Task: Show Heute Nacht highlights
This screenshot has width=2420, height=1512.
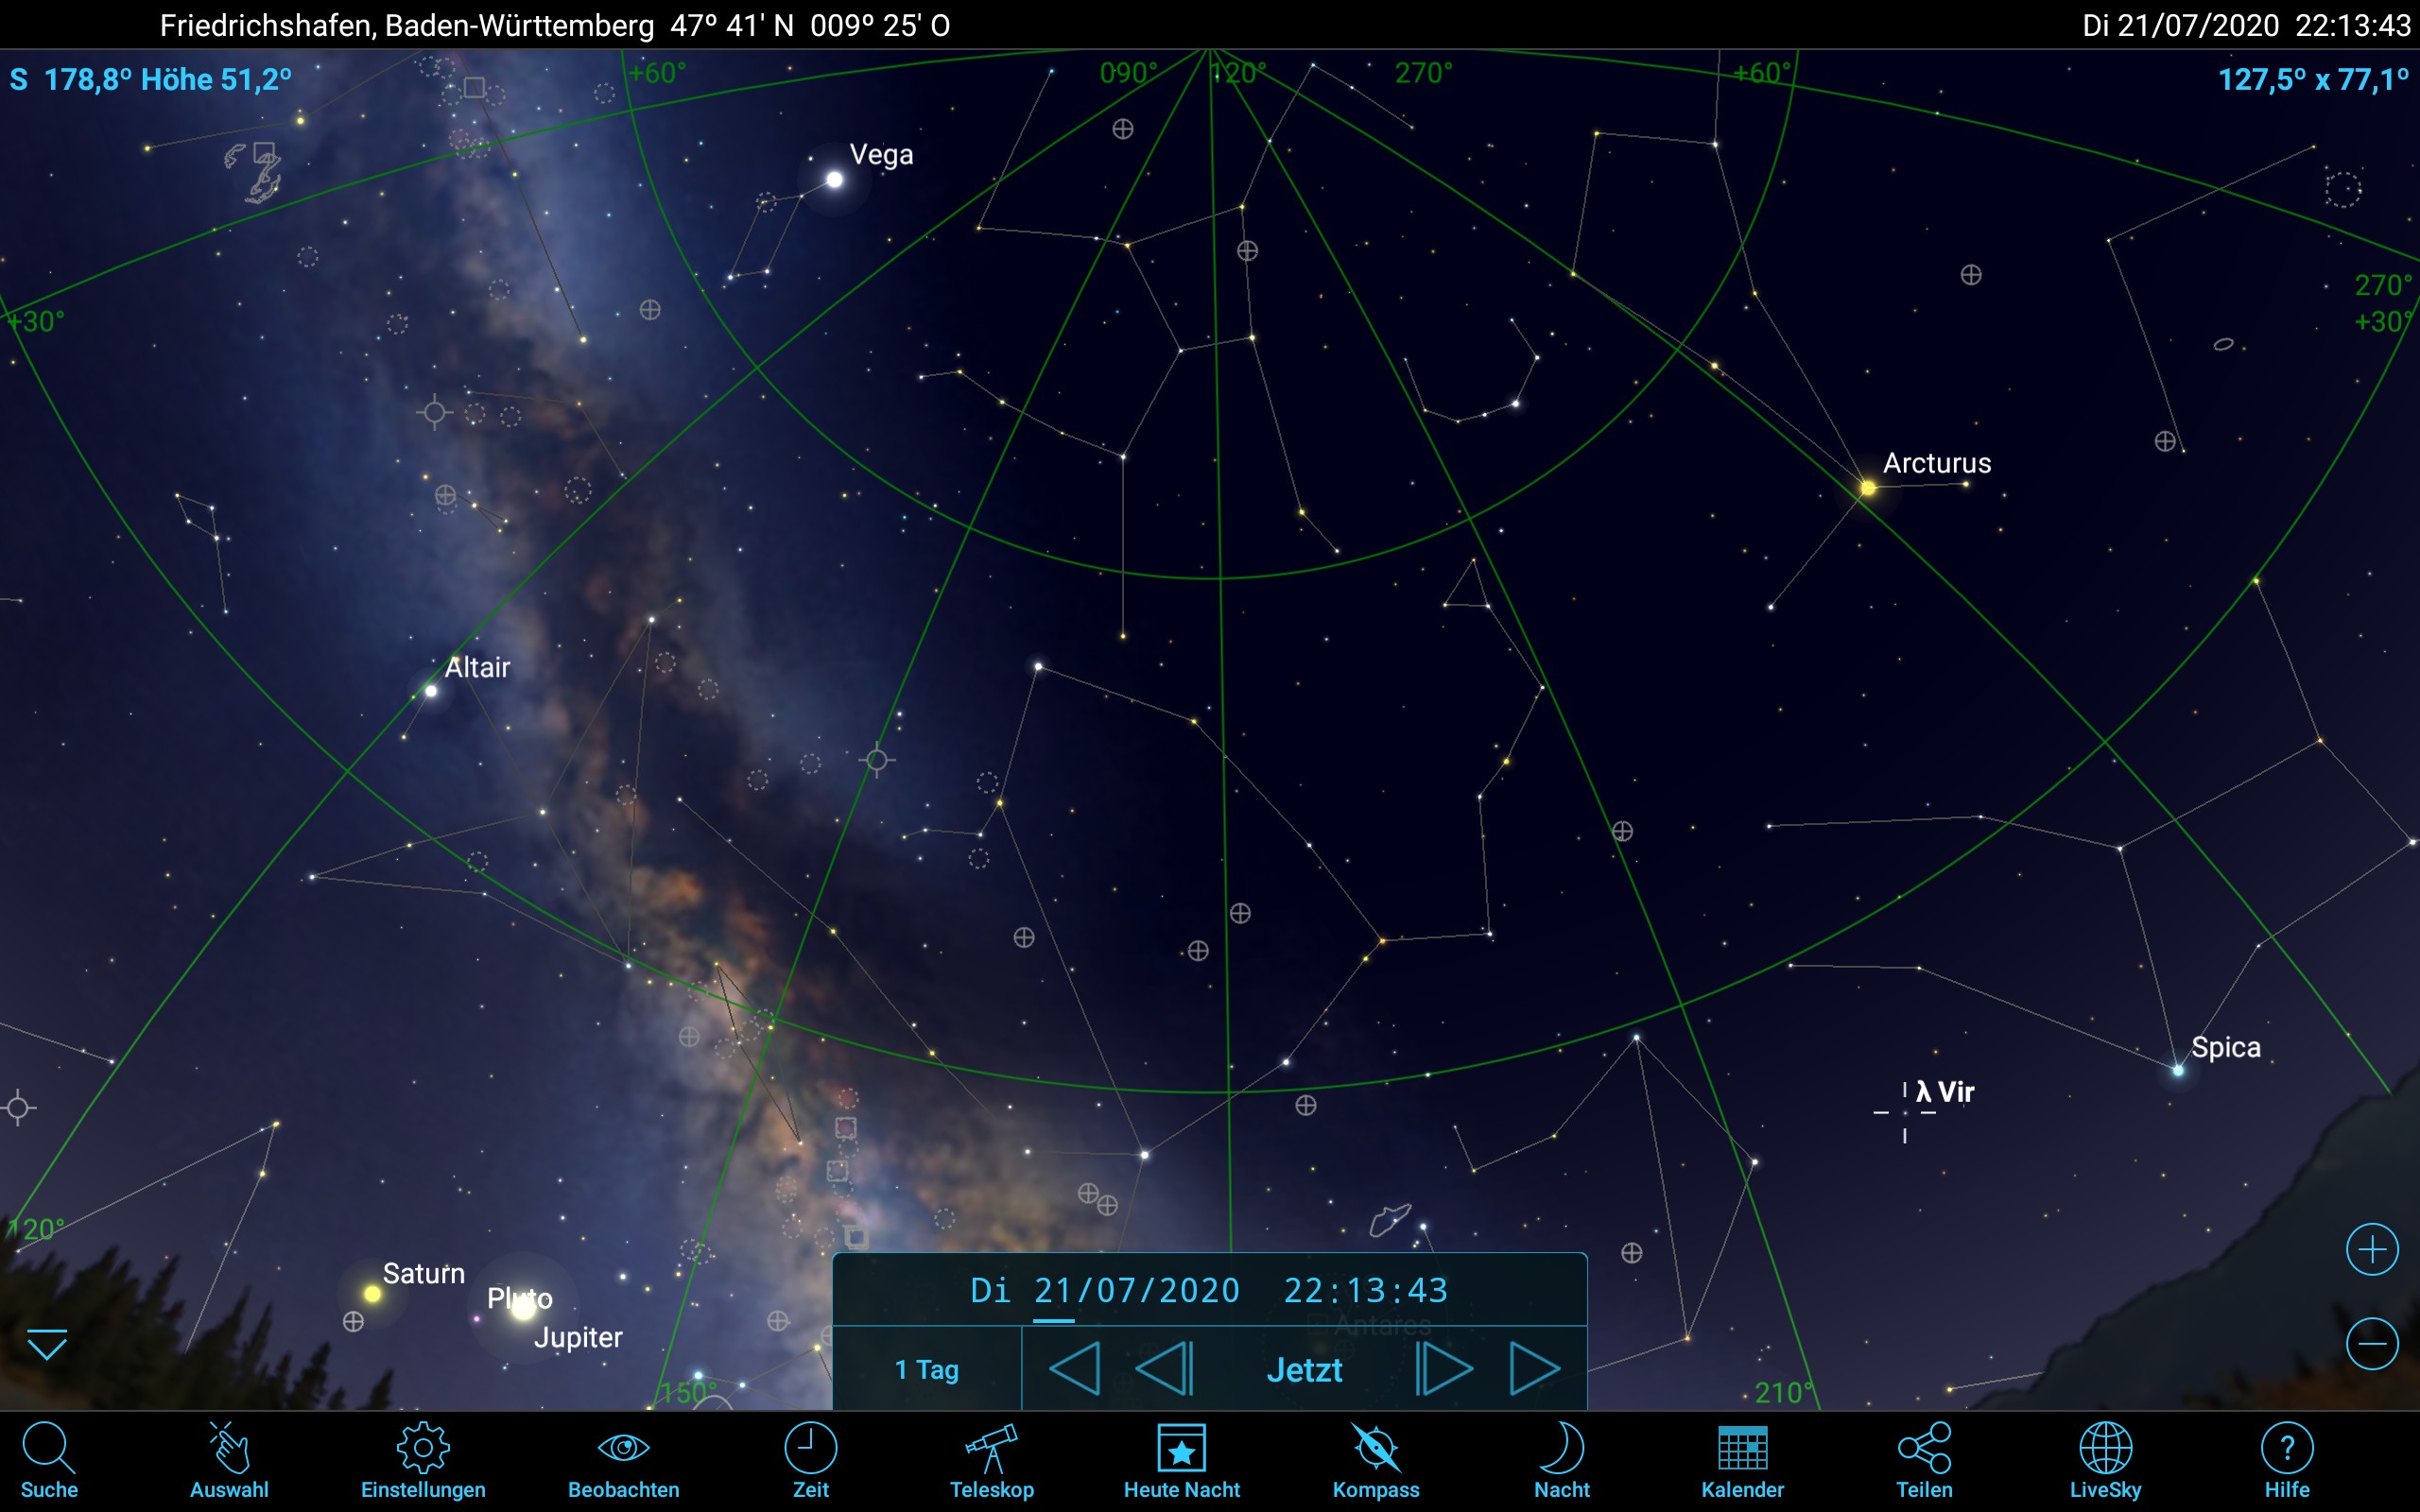Action: pyautogui.click(x=1181, y=1460)
